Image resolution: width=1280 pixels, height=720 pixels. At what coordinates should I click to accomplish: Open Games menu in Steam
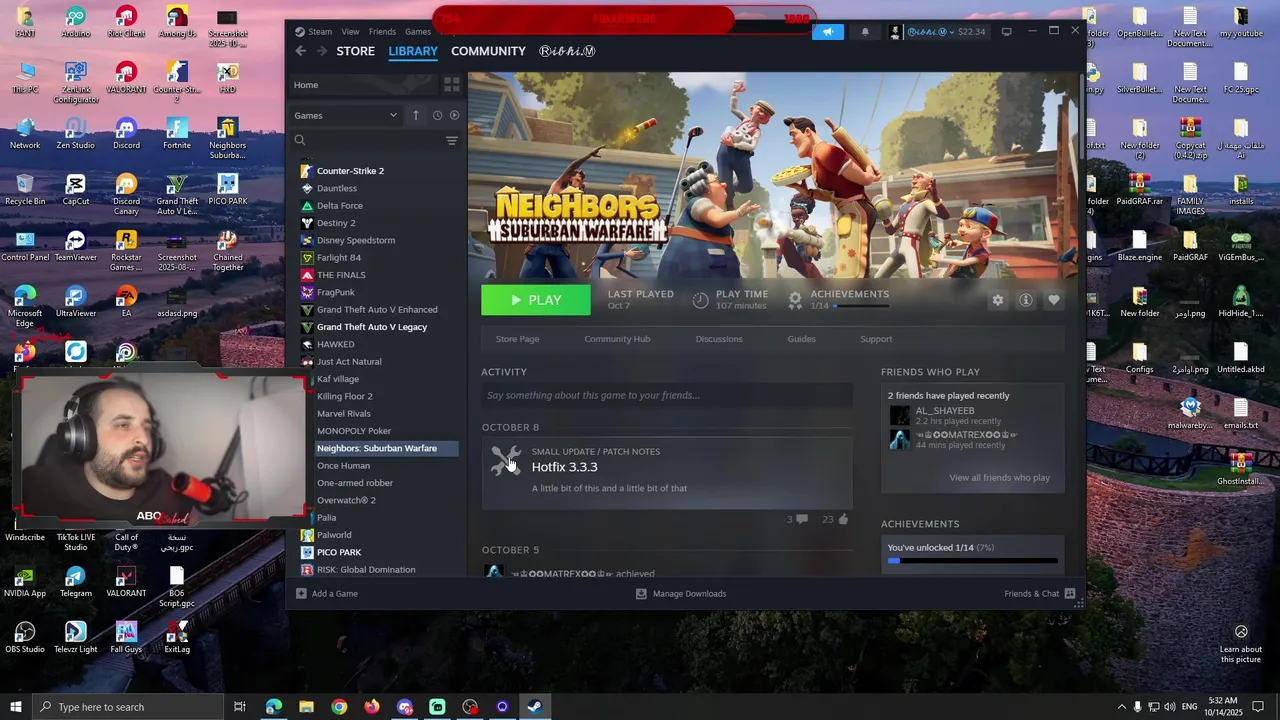(418, 31)
